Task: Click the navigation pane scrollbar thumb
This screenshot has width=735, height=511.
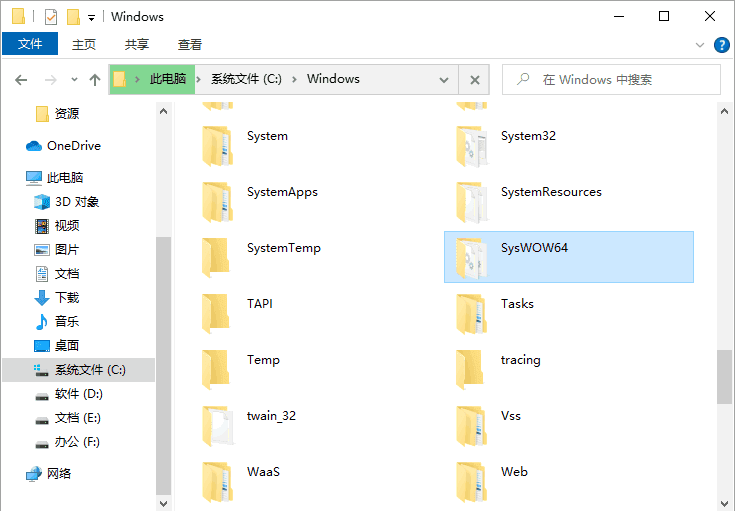Action: [163, 366]
